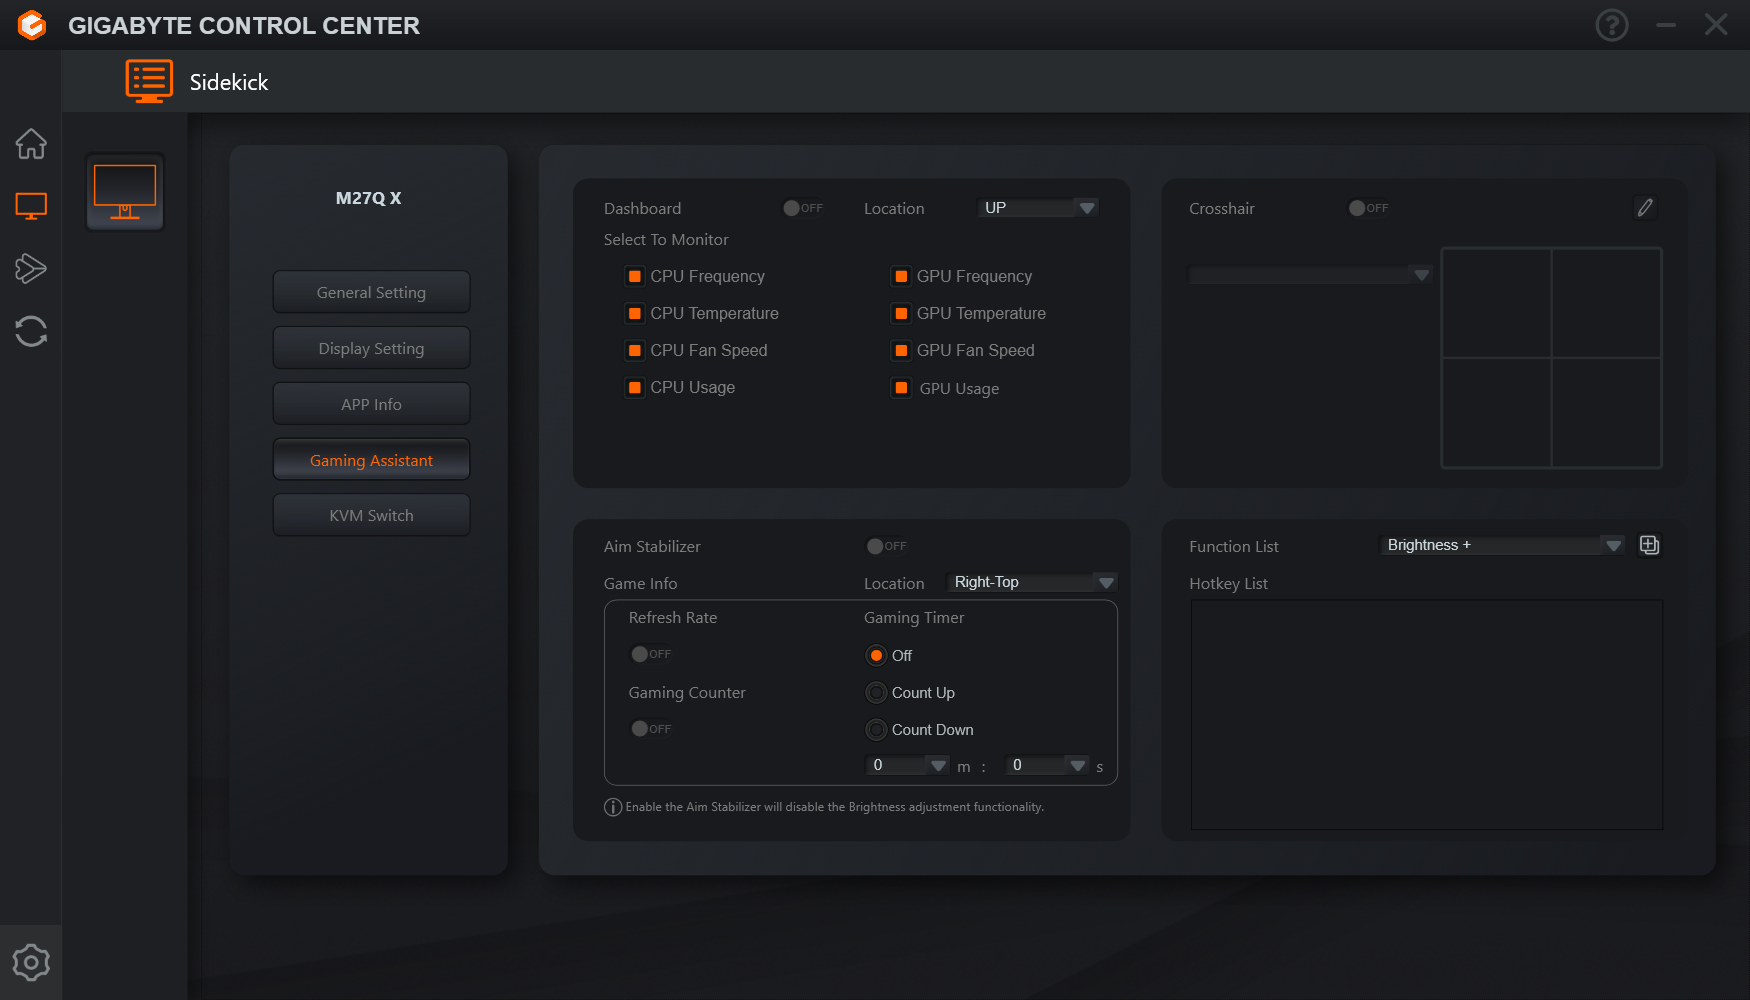This screenshot has width=1750, height=1000.
Task: Open the Display Setting tab
Action: point(371,348)
